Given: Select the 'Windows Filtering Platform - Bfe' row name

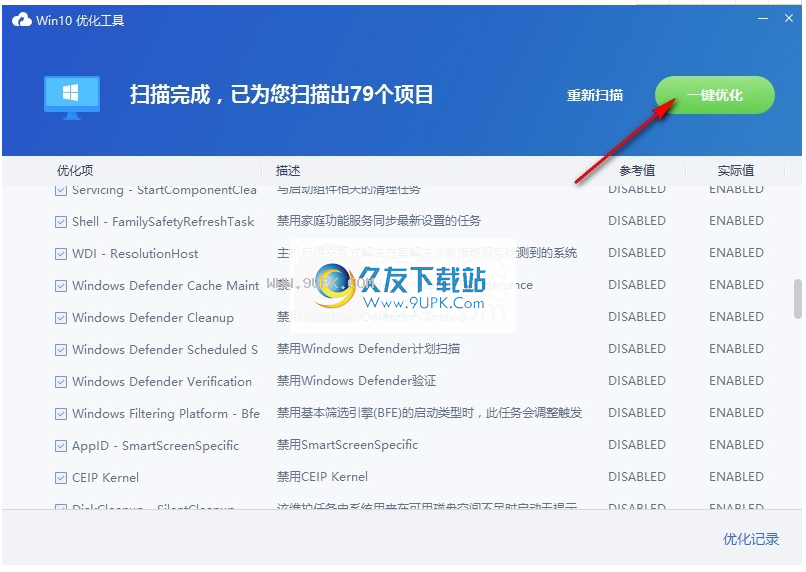Looking at the screenshot, I should pos(166,413).
